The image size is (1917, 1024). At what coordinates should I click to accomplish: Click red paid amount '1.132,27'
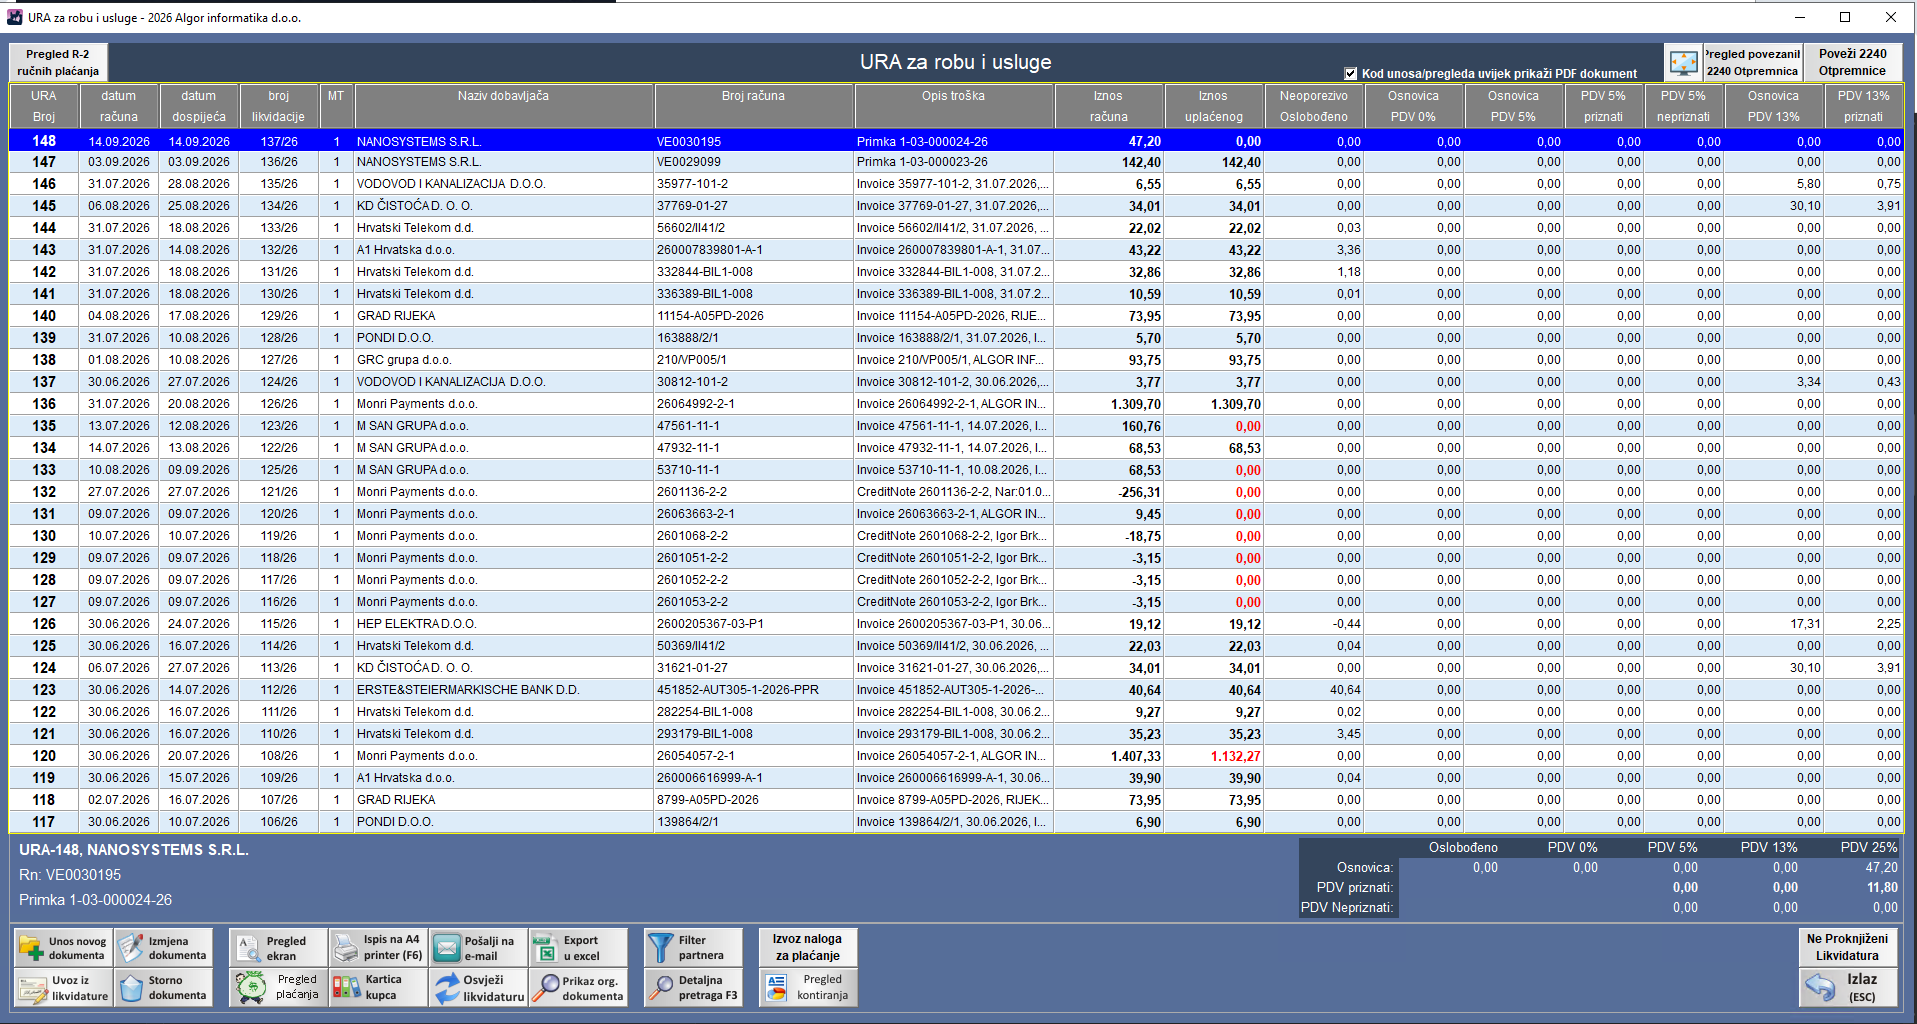tap(1214, 756)
